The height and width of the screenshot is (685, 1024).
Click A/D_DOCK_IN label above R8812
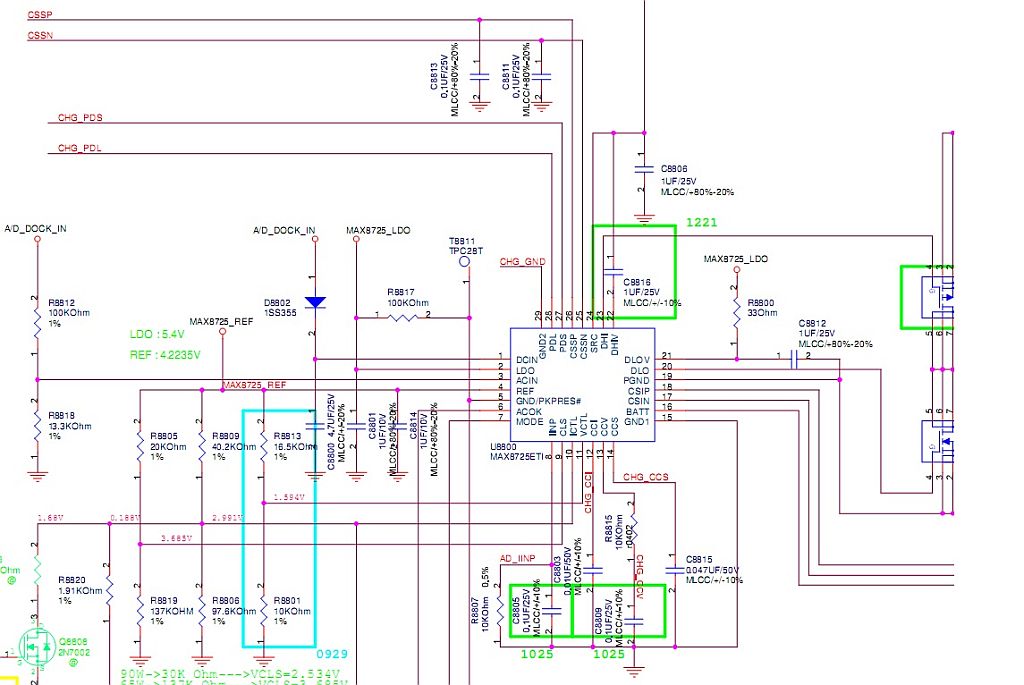tap(35, 229)
